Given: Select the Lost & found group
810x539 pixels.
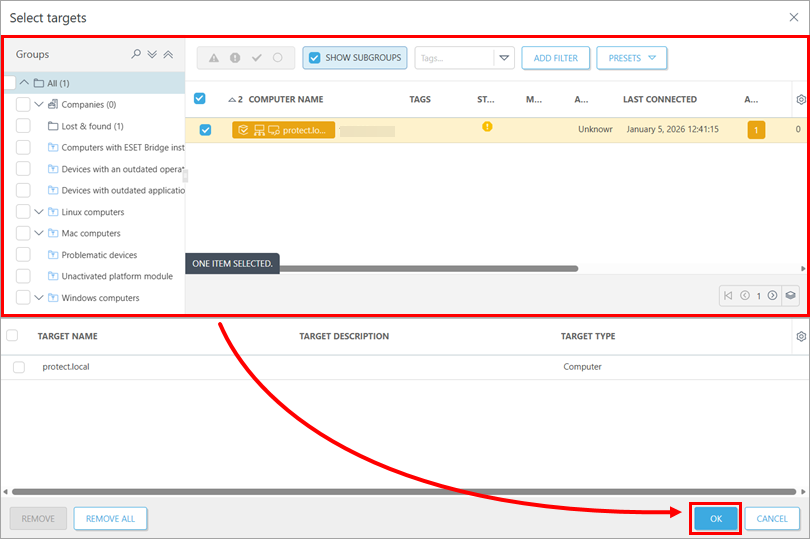Looking at the screenshot, I should click(92, 126).
